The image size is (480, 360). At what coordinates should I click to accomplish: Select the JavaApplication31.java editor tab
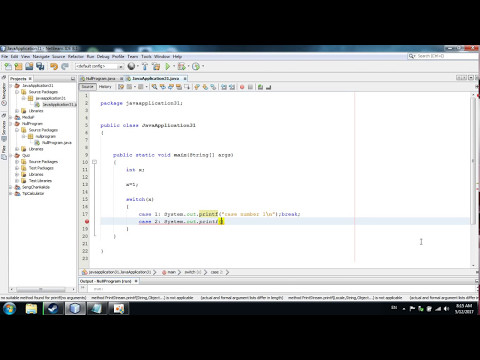pos(156,79)
